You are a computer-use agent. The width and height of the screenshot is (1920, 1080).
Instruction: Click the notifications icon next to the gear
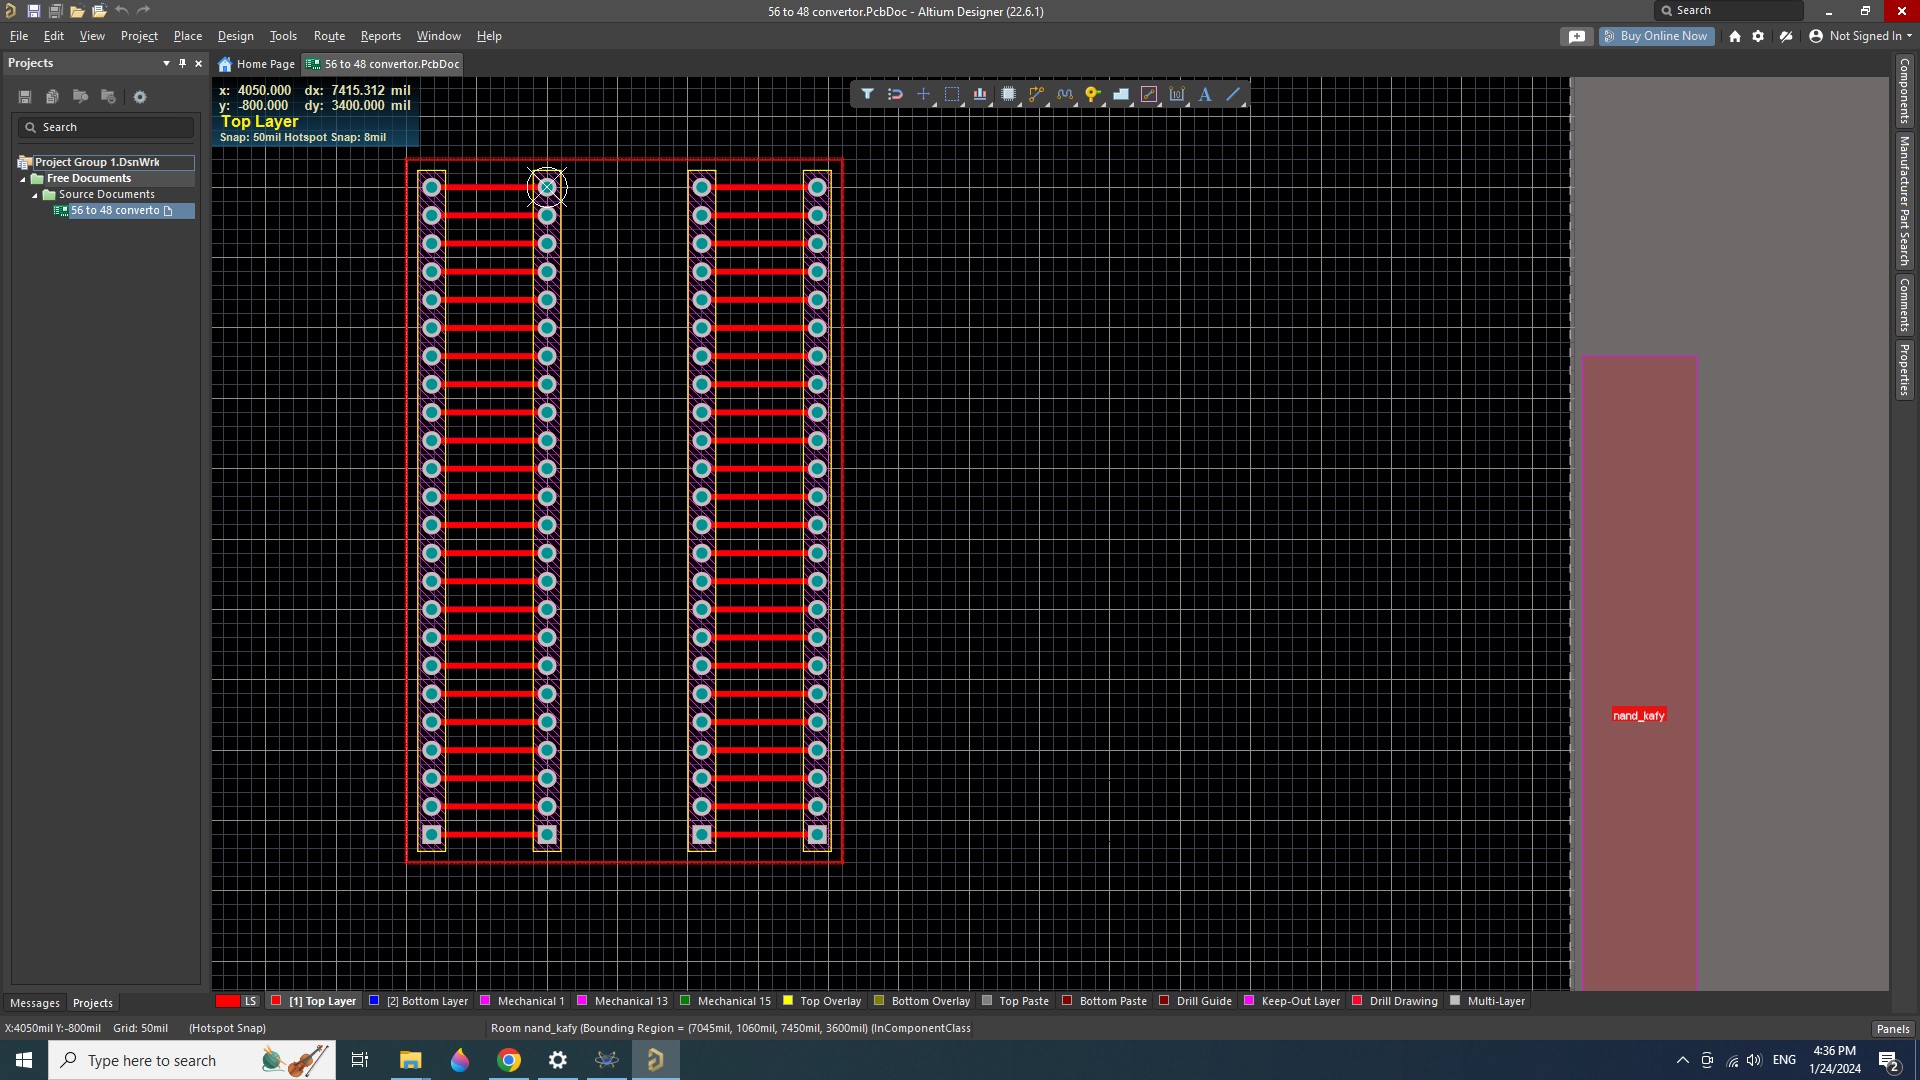pyautogui.click(x=1786, y=36)
